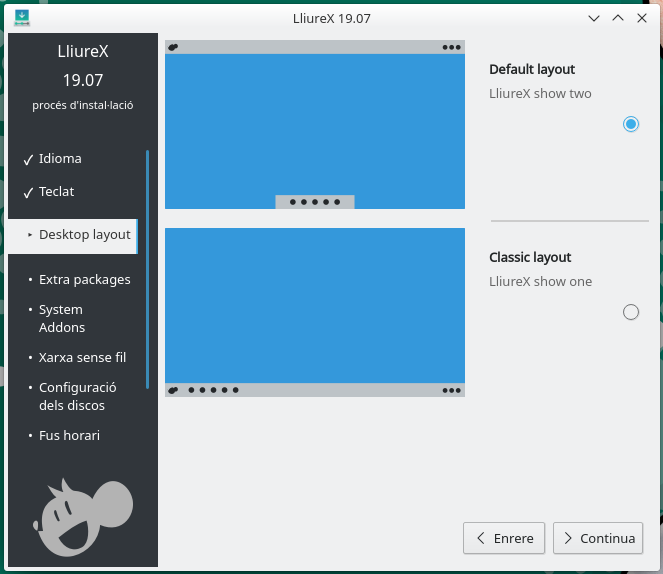Image resolution: width=663 pixels, height=574 pixels.
Task: Click the arrow marker beside Desktop layout
Action: pos(30,235)
